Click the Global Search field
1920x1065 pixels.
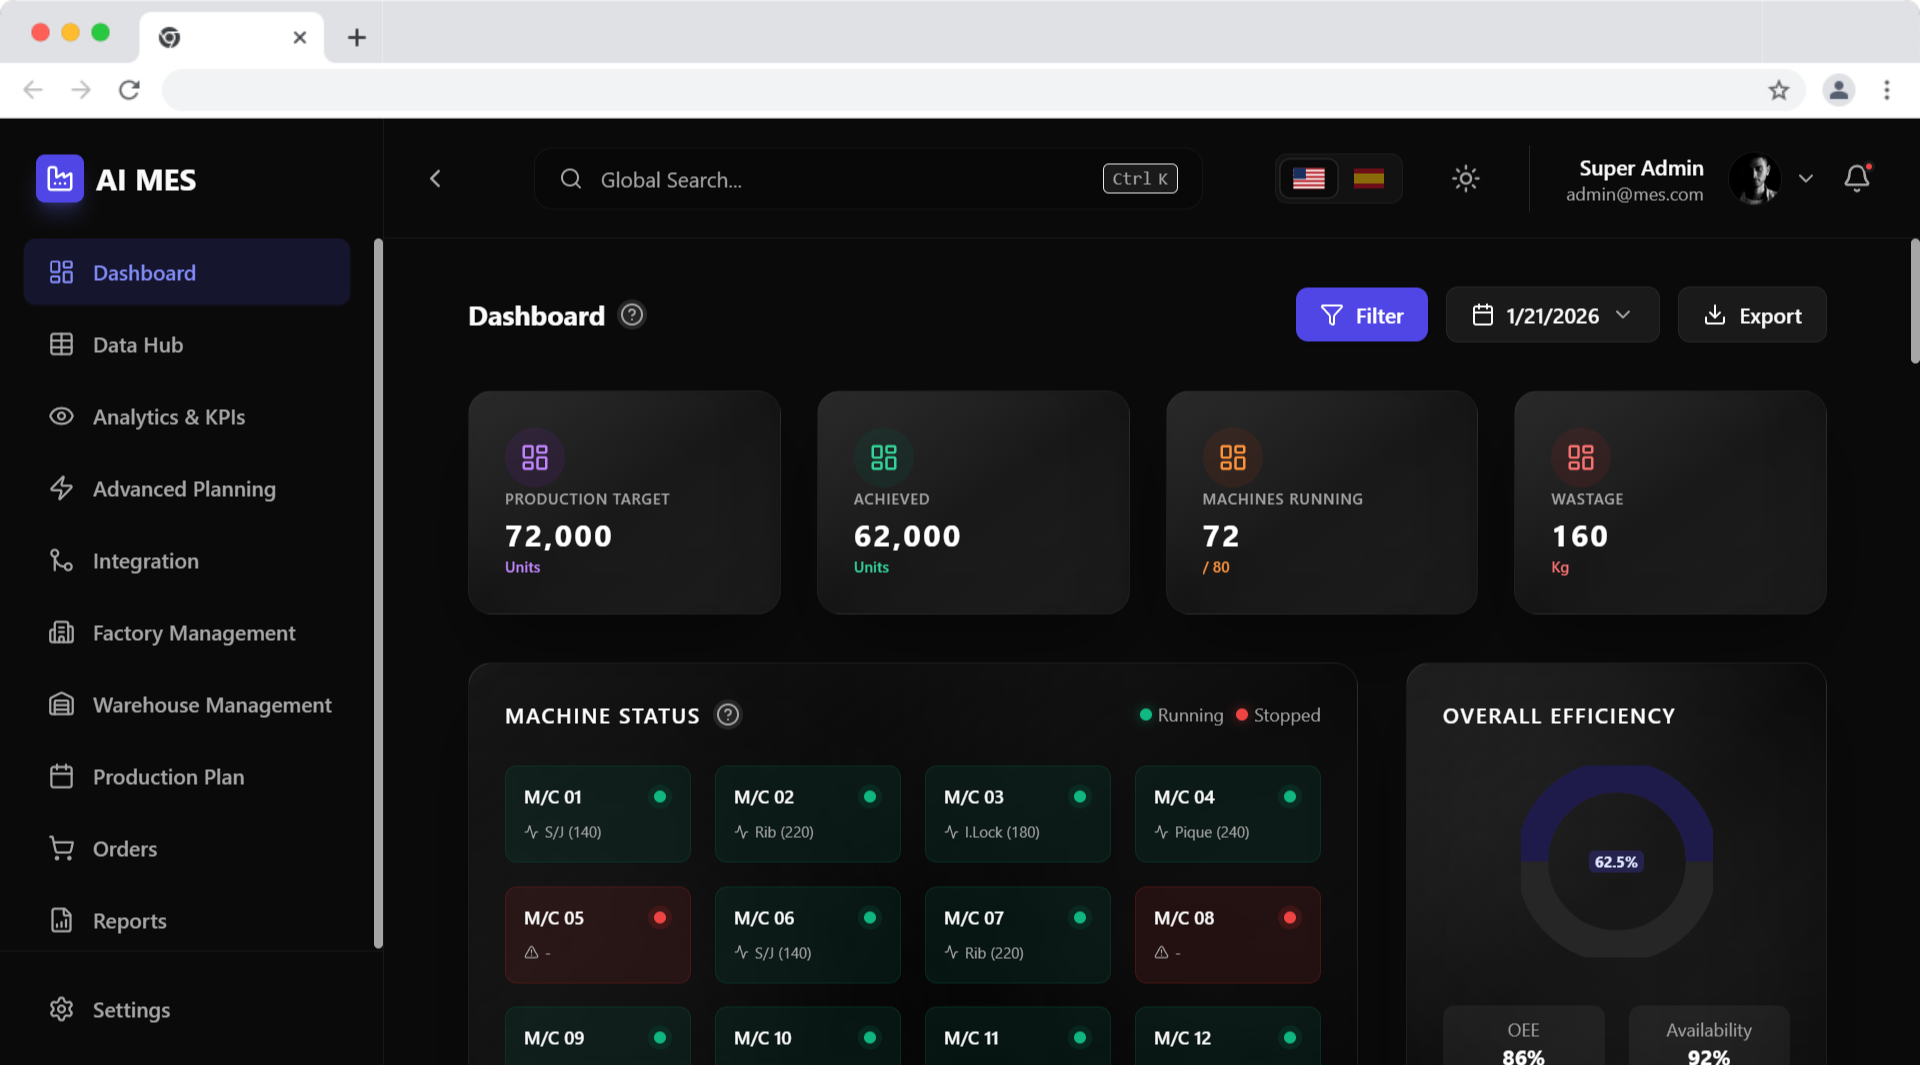click(x=867, y=179)
